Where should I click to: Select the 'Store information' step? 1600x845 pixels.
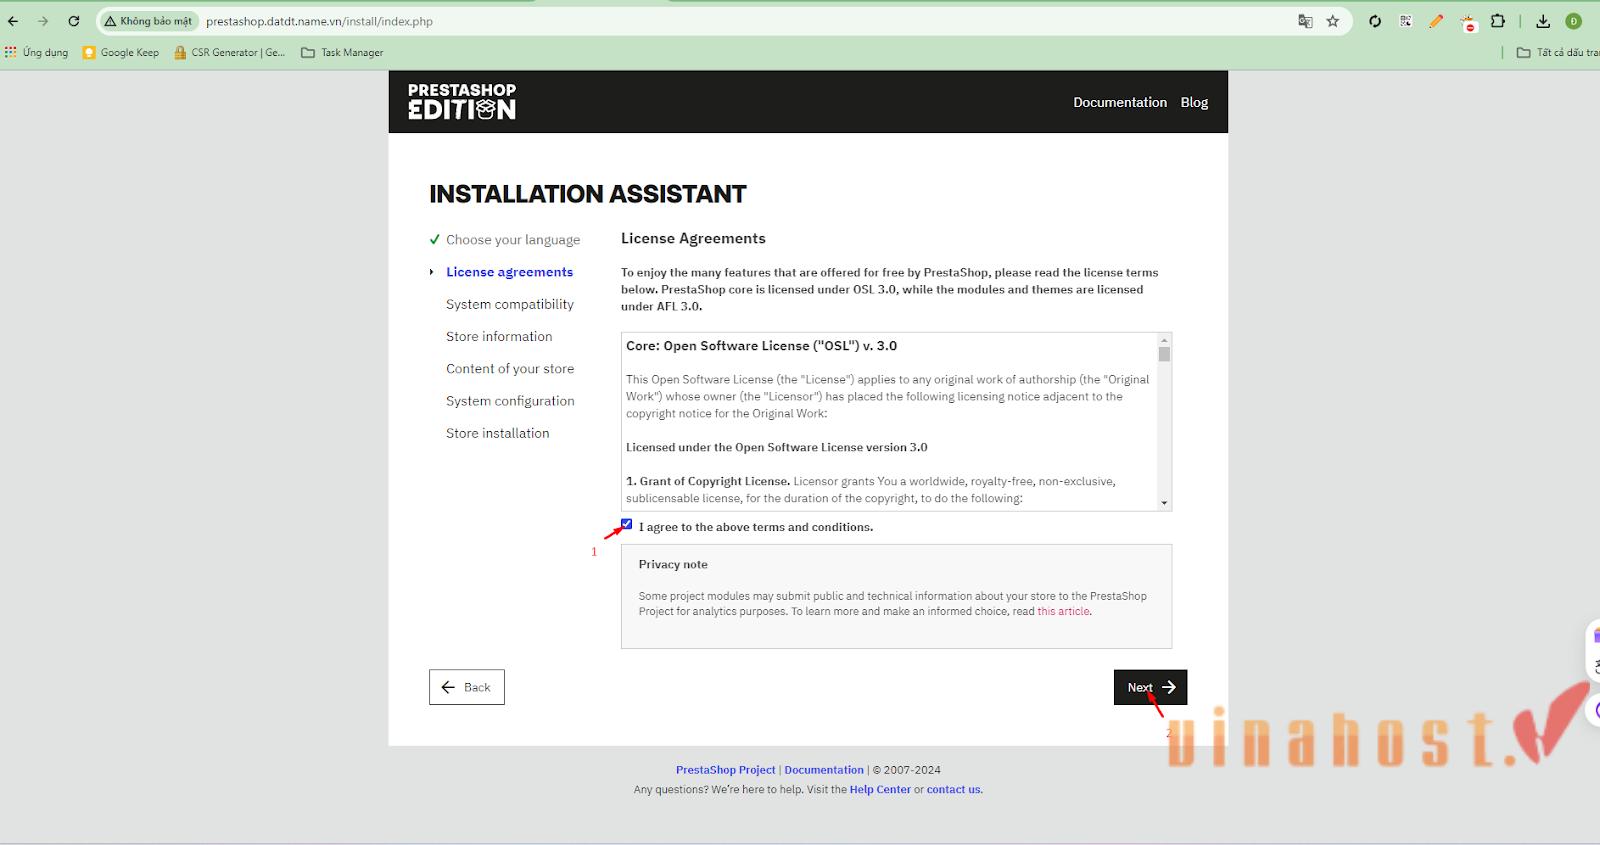499,336
